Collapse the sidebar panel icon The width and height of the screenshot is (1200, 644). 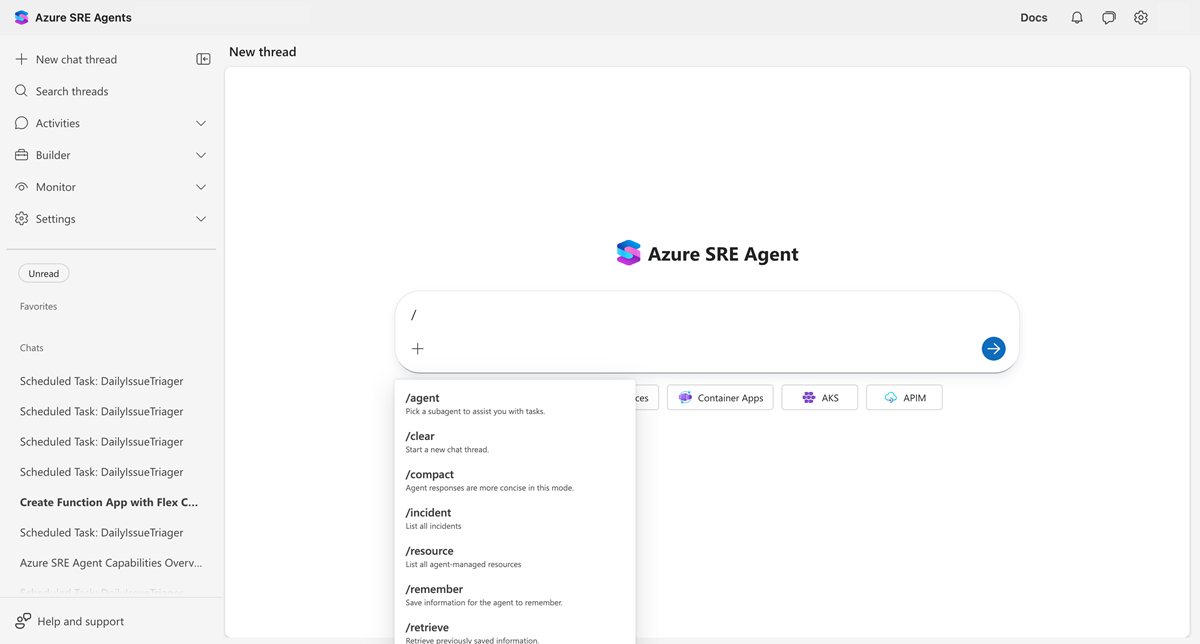[204, 59]
